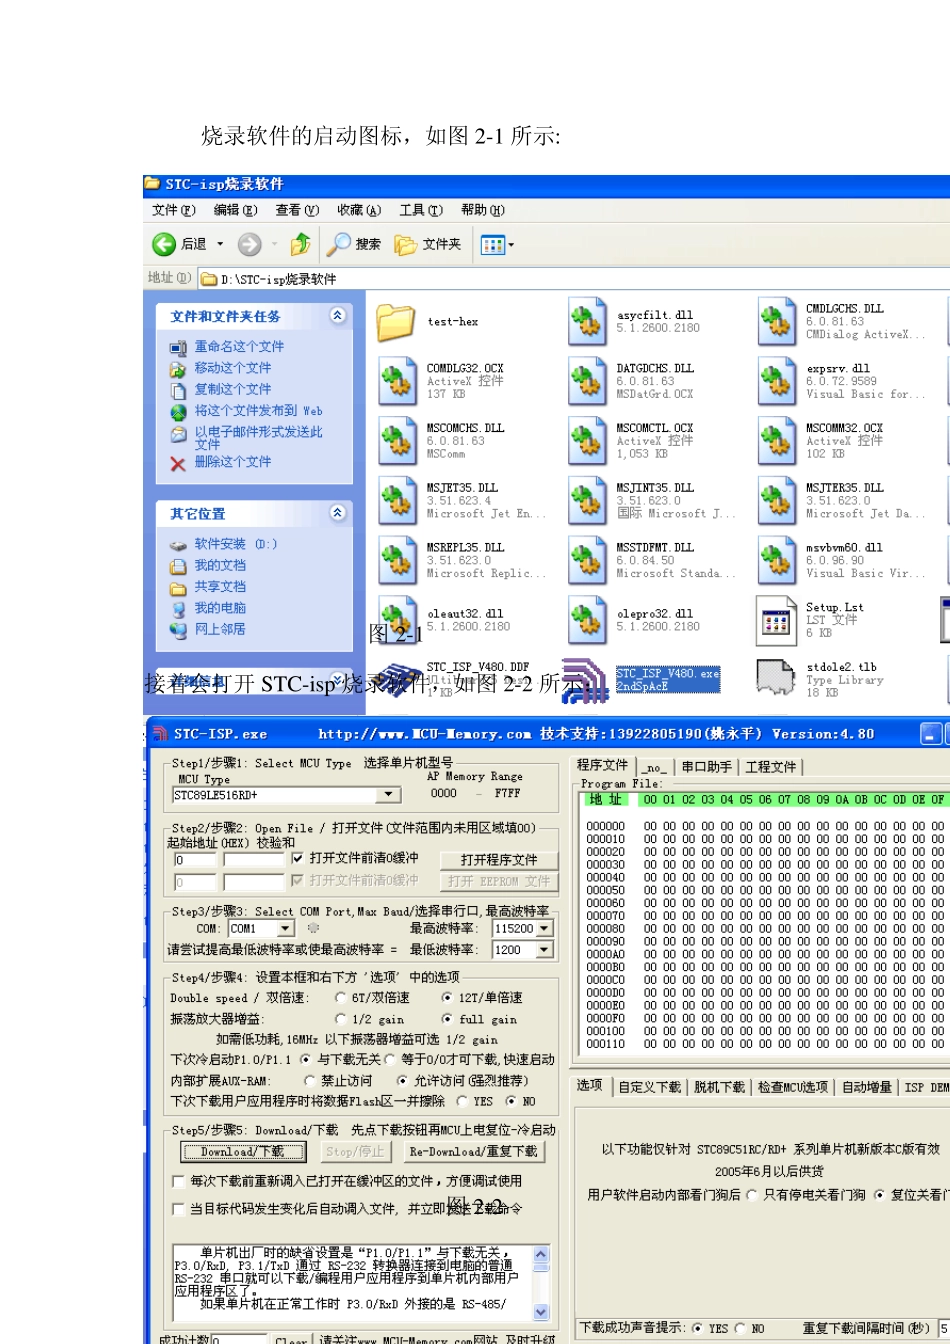Choose the 1/2 gain radio button
The image size is (950, 1344).
341,1019
